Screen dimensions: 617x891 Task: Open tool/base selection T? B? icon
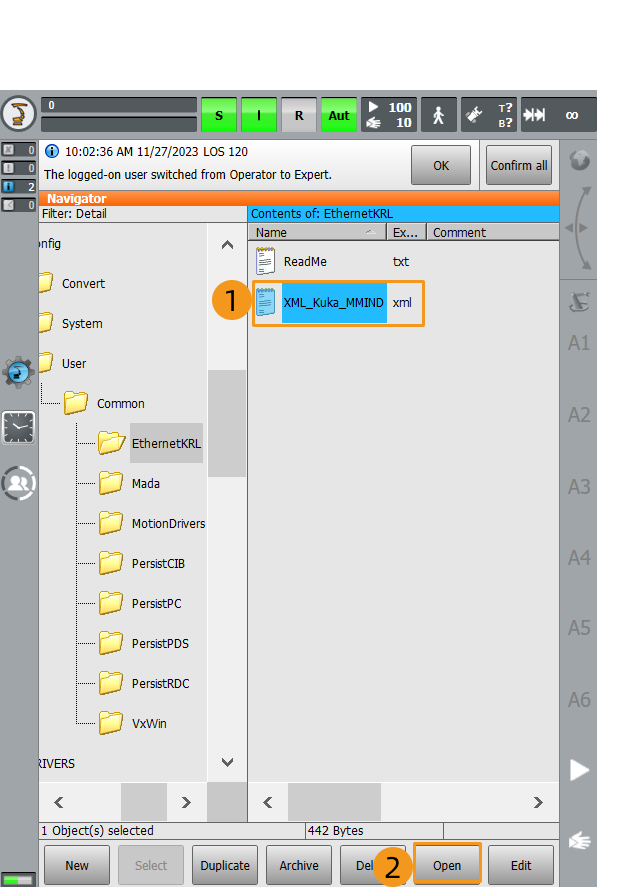click(489, 115)
